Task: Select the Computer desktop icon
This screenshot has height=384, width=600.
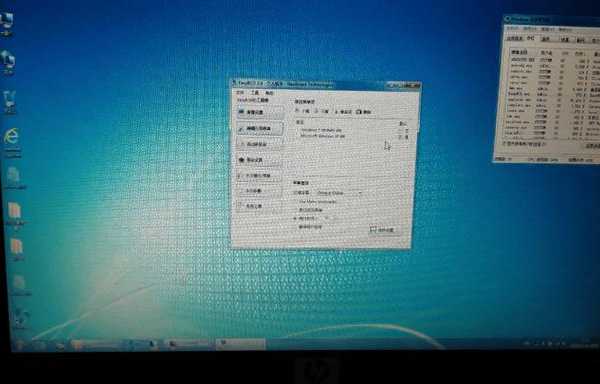Action: [7, 23]
